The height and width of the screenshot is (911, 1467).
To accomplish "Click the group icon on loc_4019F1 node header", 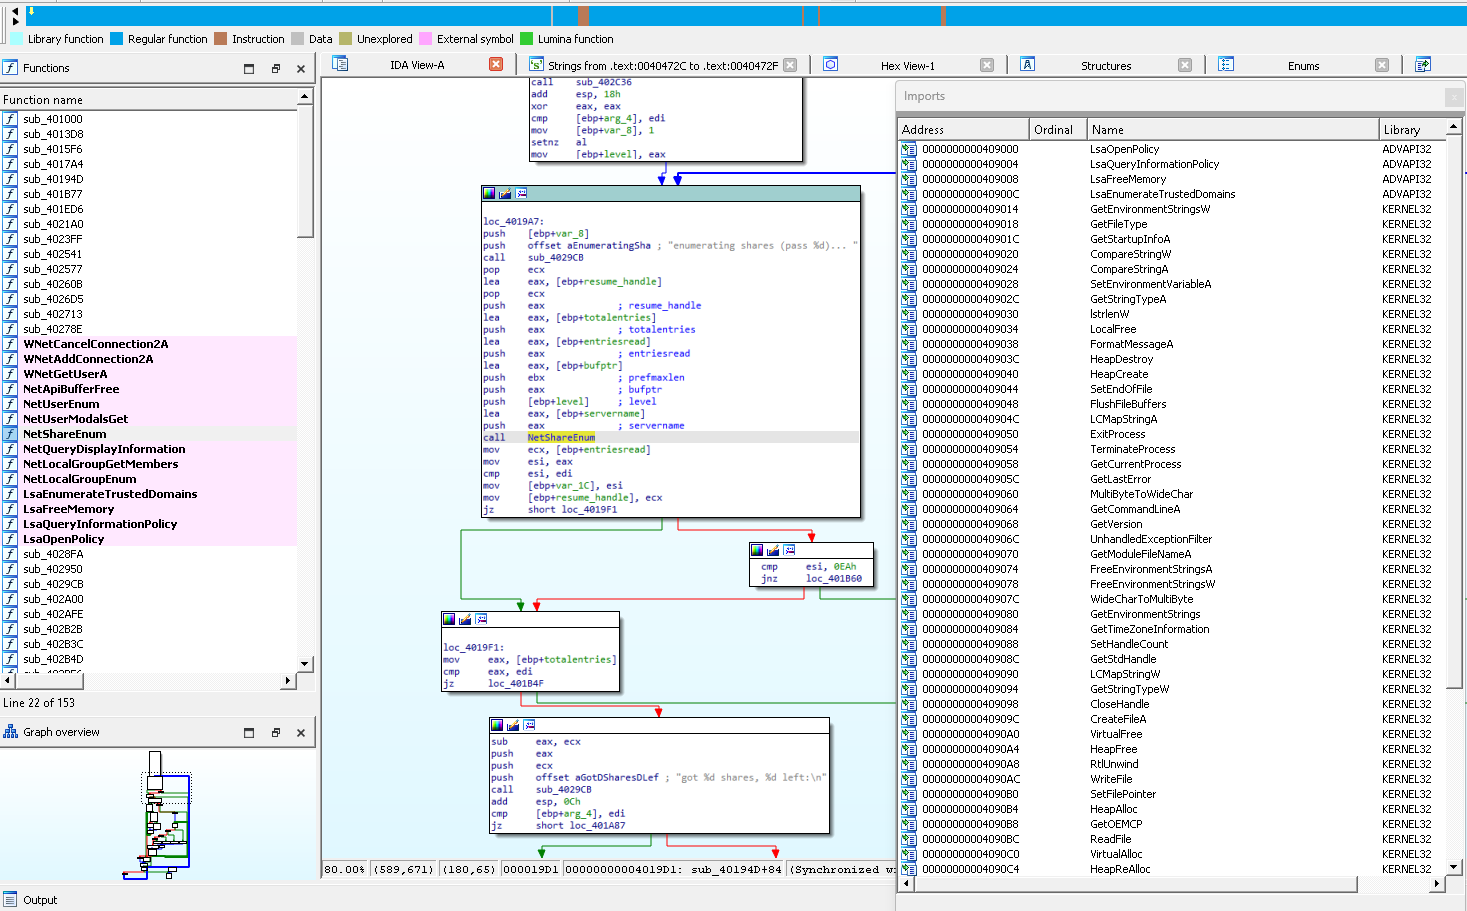I will coord(481,619).
